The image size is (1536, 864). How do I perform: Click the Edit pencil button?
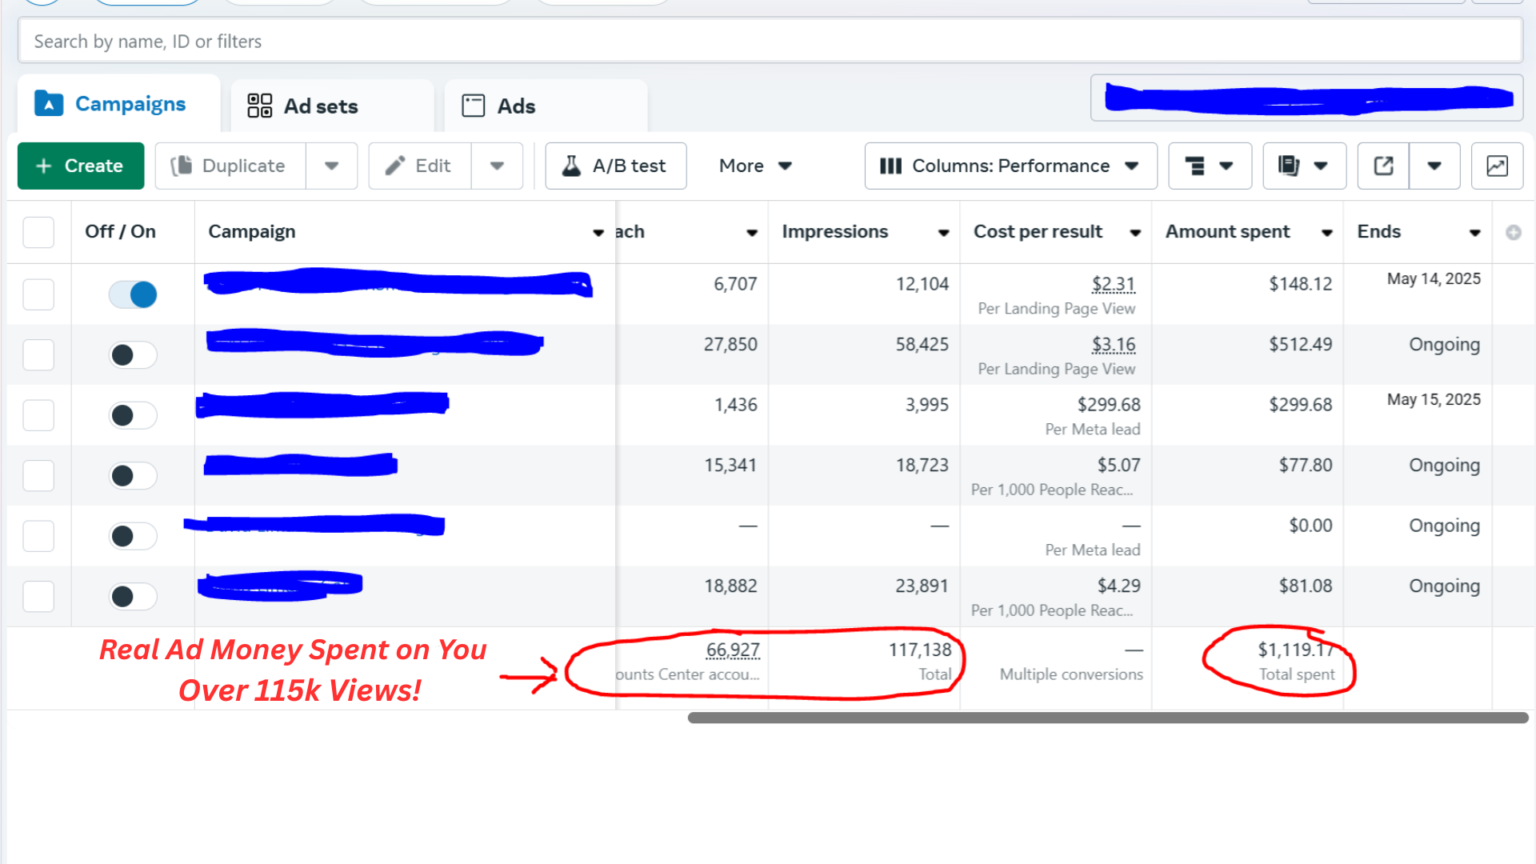419,166
